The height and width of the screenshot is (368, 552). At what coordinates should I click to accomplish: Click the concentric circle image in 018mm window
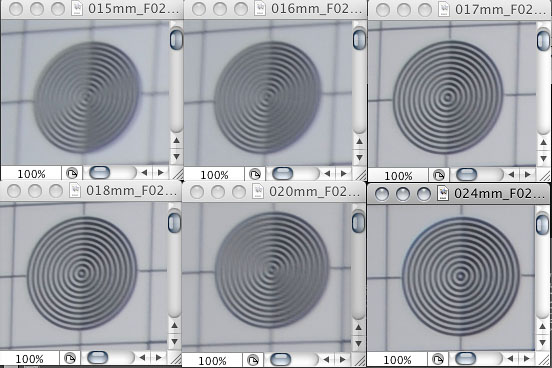[x=82, y=273]
